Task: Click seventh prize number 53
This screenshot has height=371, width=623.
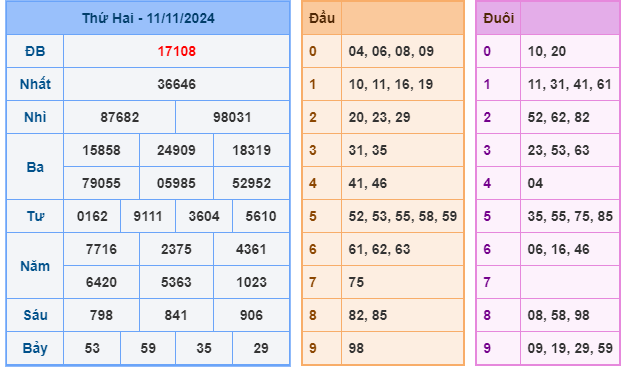Action: point(92,348)
